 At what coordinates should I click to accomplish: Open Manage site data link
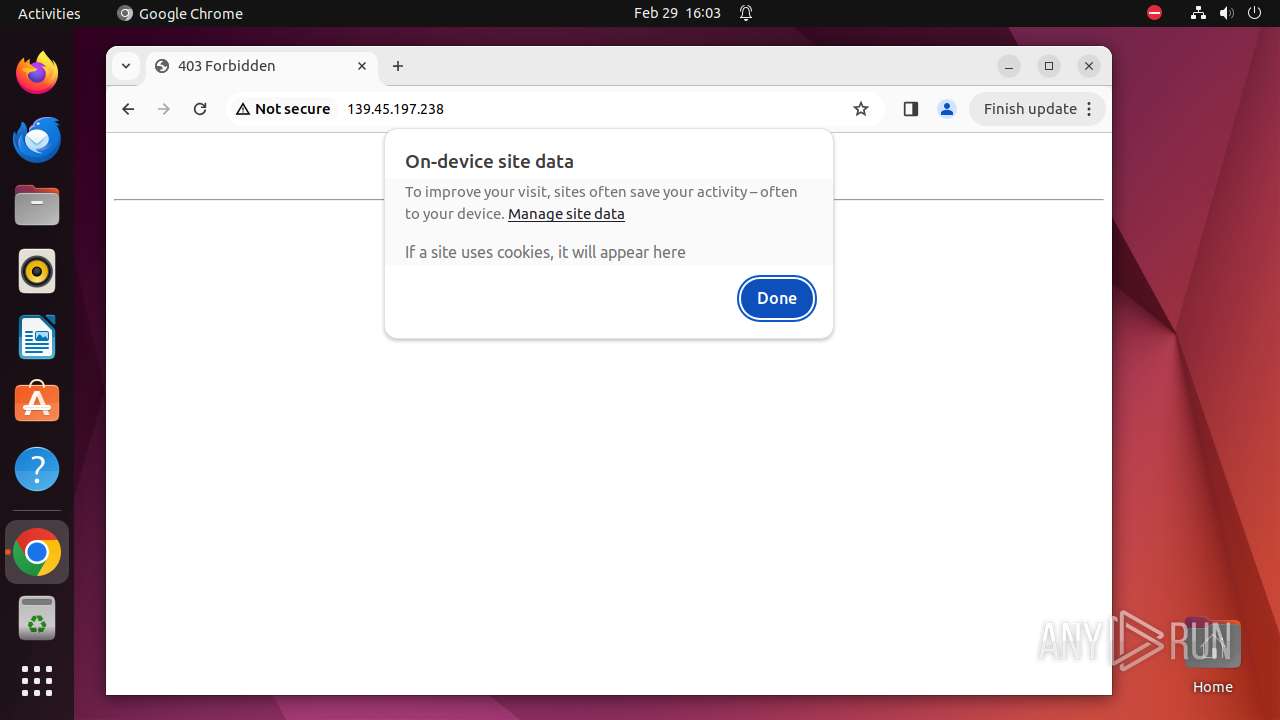pos(566,214)
